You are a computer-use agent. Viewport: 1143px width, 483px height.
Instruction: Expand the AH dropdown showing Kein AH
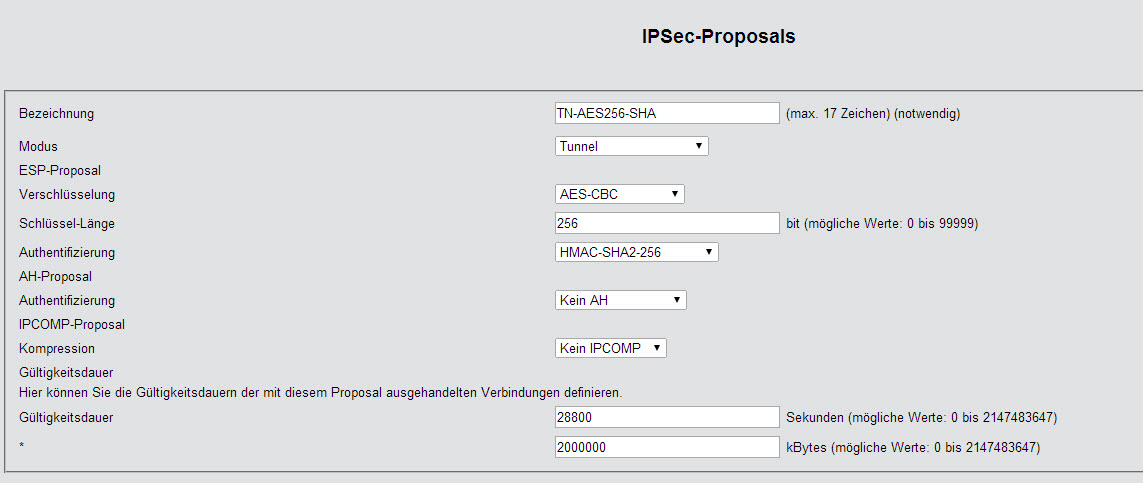(620, 300)
